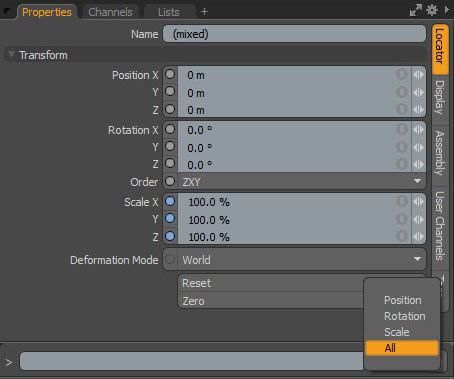Click the Rotation X round gang icon
The width and height of the screenshot is (454, 379).
point(402,129)
